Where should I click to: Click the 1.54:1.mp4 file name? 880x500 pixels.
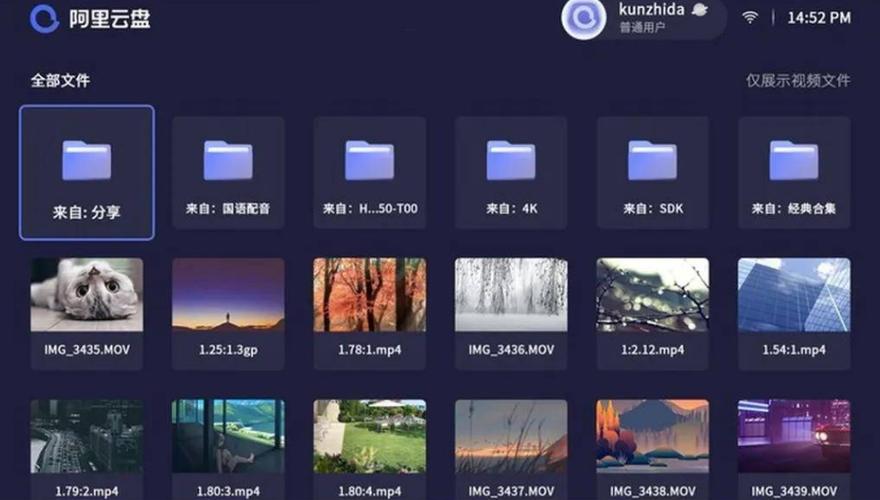(794, 350)
